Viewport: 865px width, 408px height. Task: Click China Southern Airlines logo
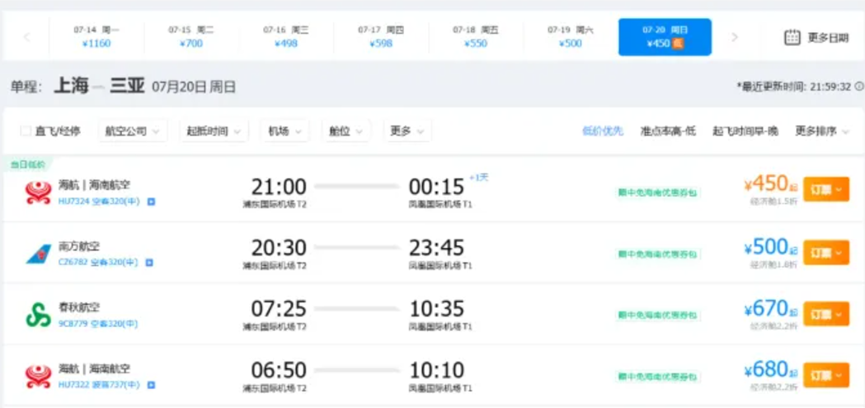pyautogui.click(x=38, y=254)
